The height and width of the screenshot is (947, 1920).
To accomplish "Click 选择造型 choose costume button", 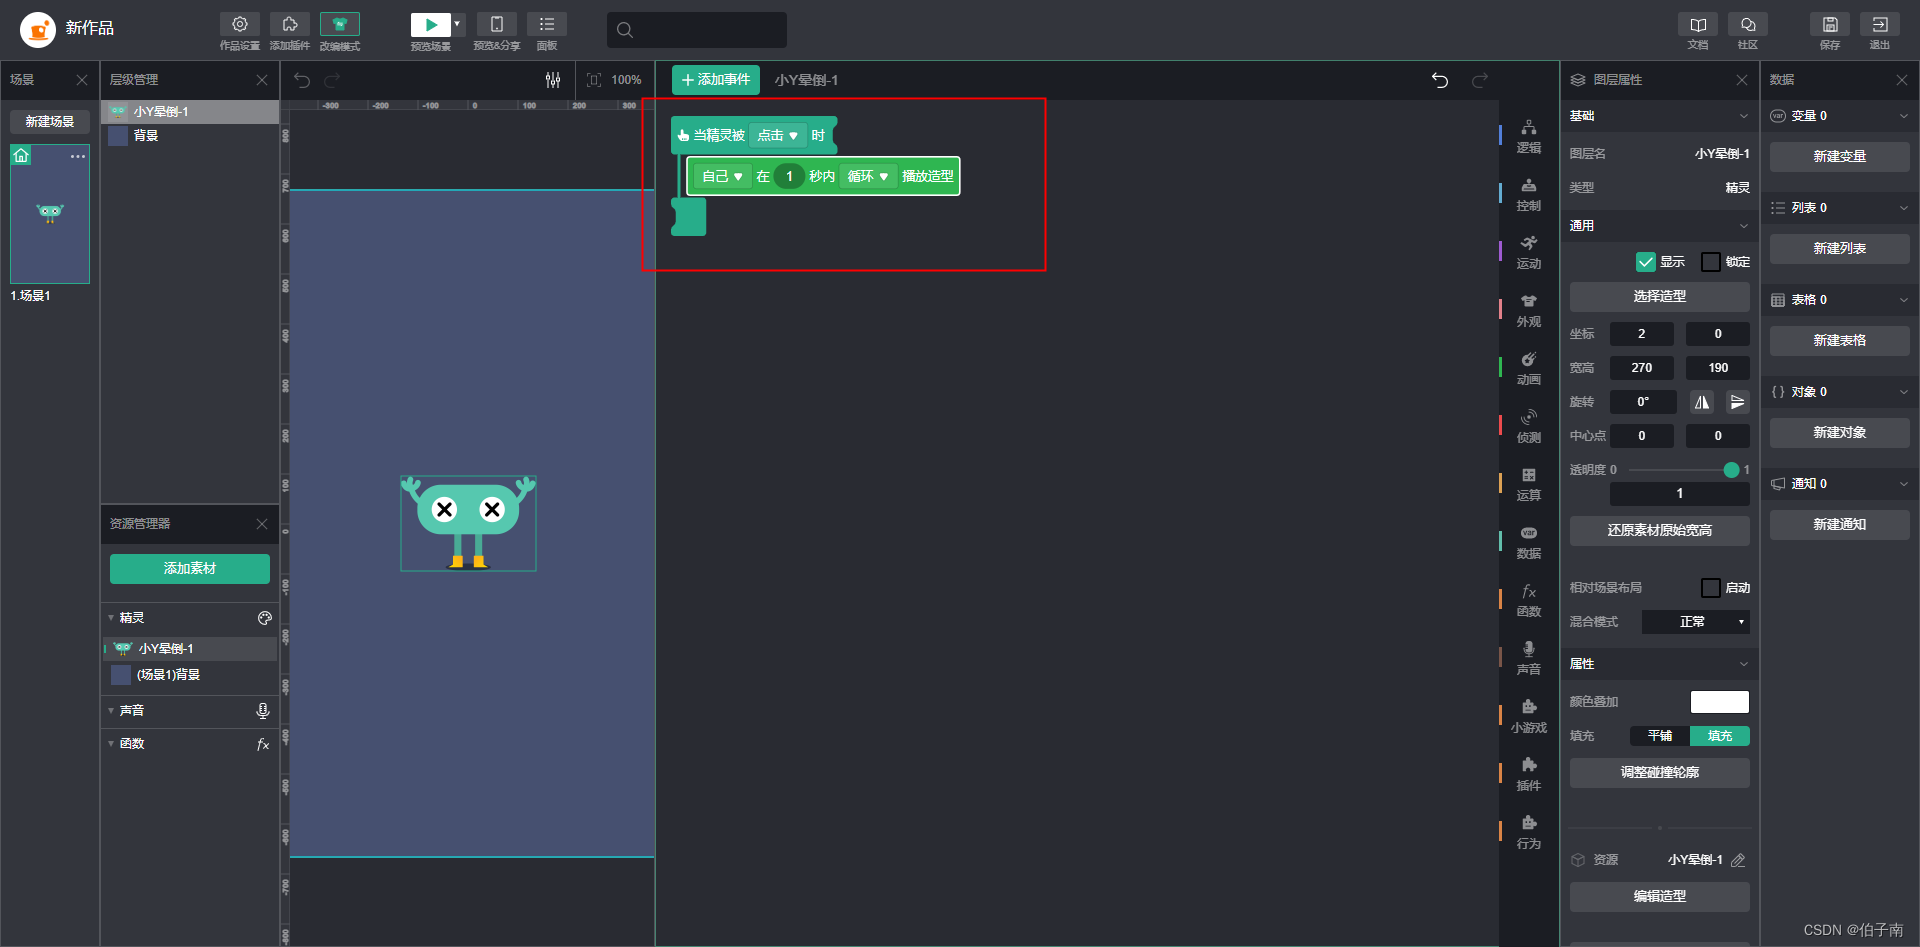I will (x=1660, y=296).
